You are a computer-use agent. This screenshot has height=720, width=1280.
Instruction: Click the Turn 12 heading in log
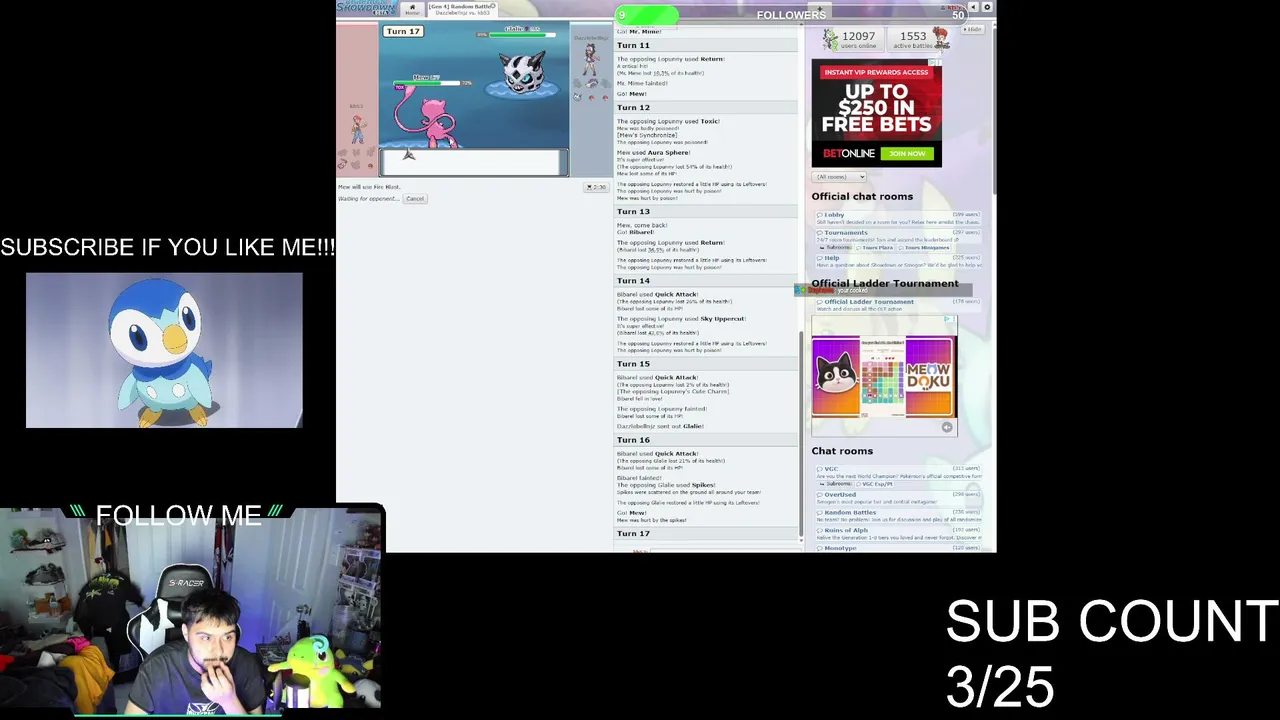(x=633, y=108)
